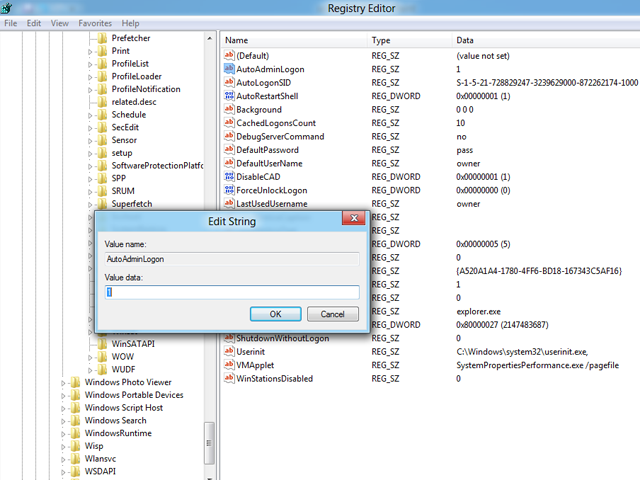Click the Prefetcher folder icon
This screenshot has width=640, height=480.
[x=101, y=37]
